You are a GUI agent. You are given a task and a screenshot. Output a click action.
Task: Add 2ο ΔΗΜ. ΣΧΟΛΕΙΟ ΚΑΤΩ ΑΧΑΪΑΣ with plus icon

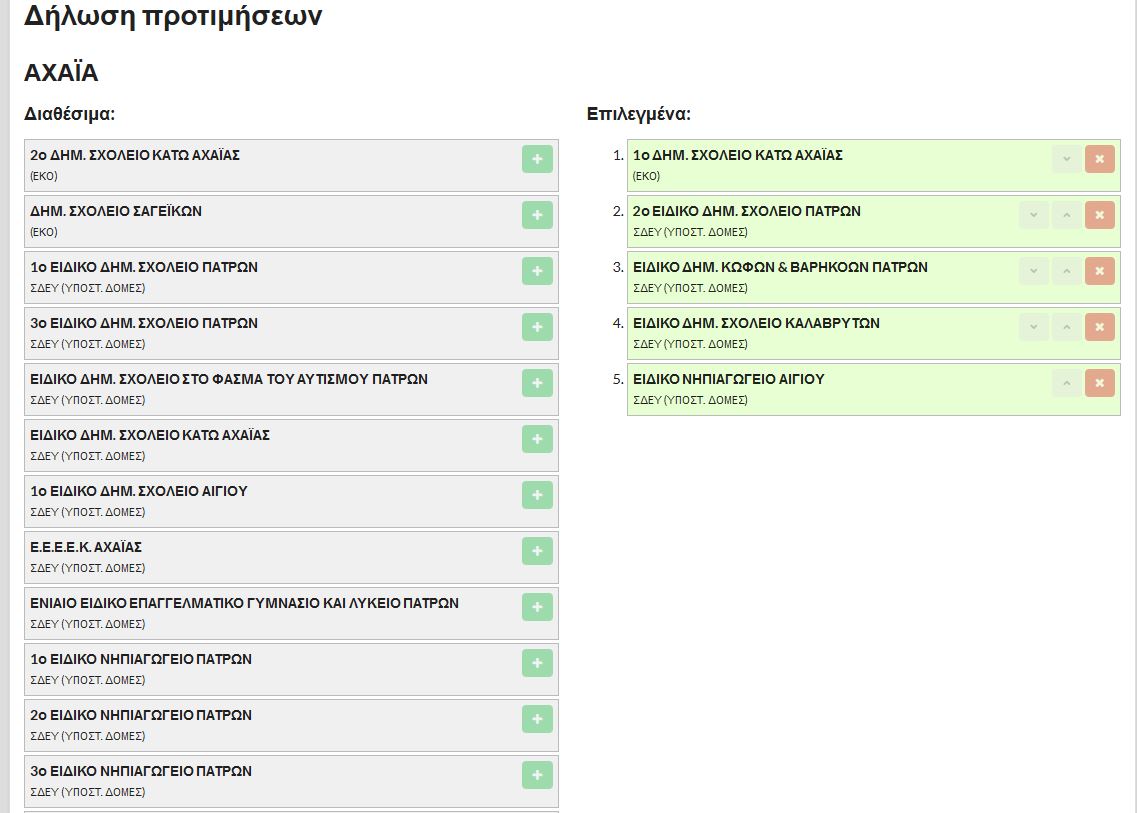[537, 159]
